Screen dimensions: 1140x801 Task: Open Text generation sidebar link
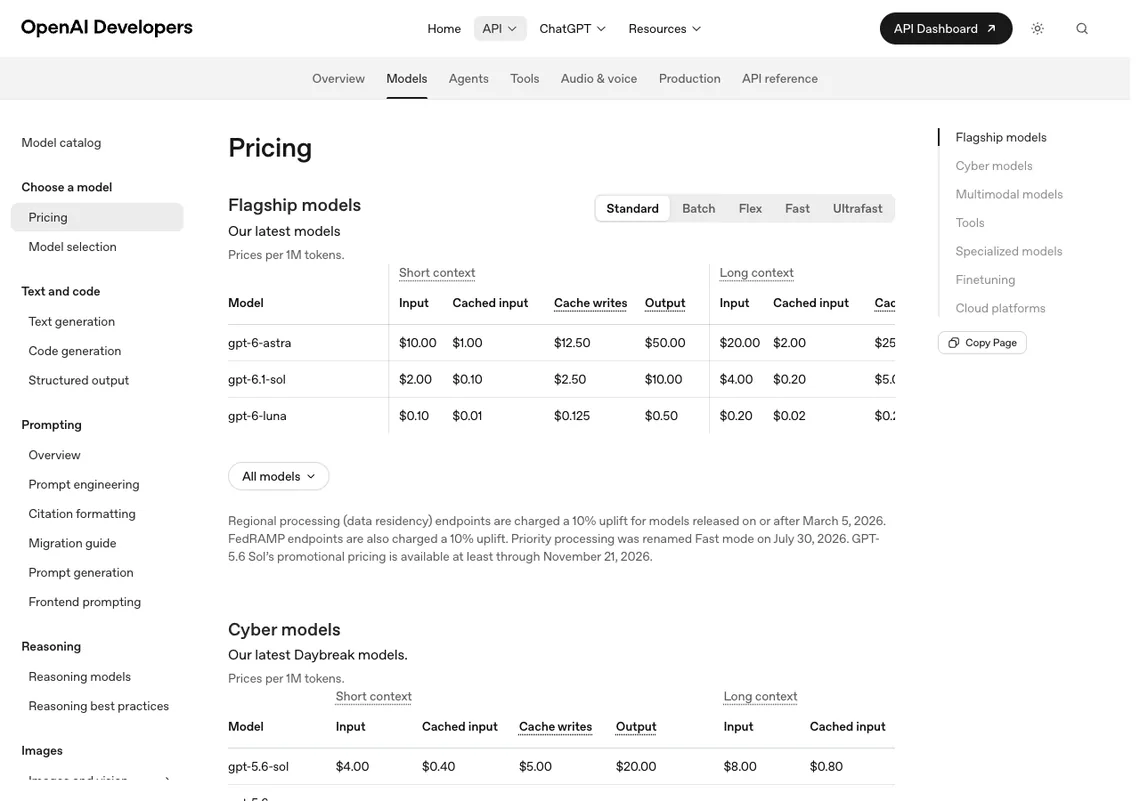click(x=71, y=321)
